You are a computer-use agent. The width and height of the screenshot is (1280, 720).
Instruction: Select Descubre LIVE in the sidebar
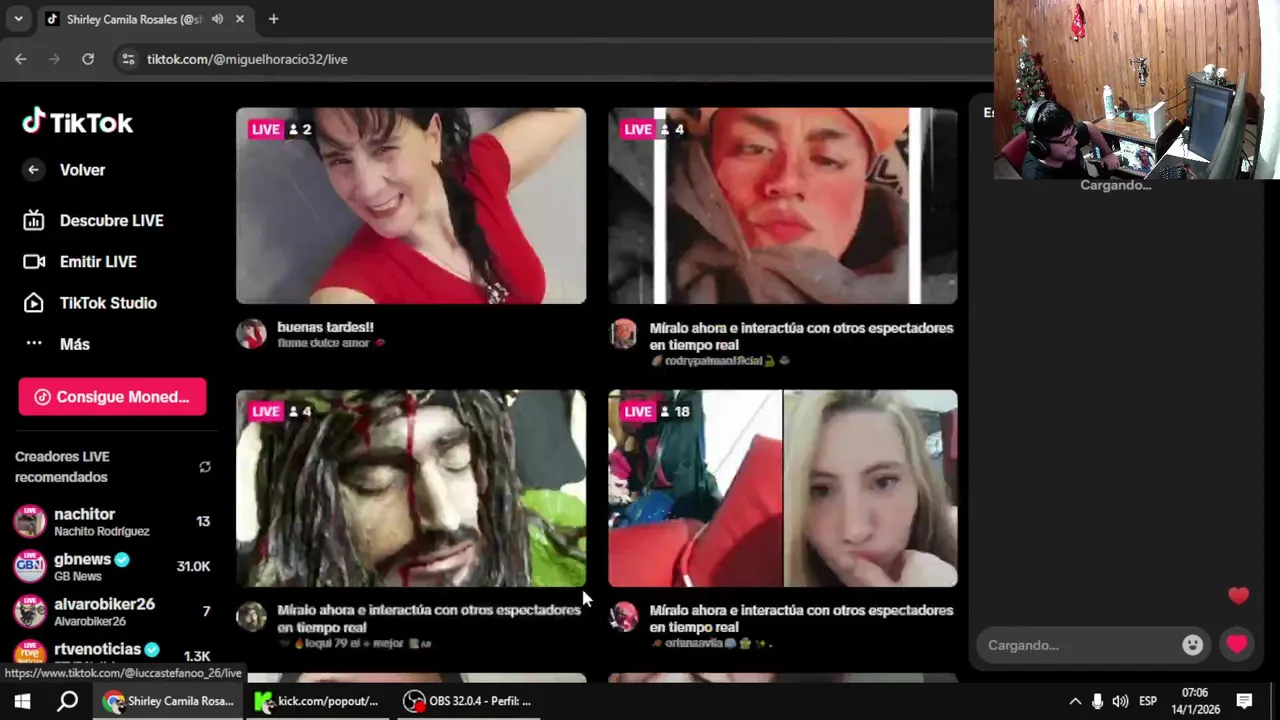click(111, 221)
